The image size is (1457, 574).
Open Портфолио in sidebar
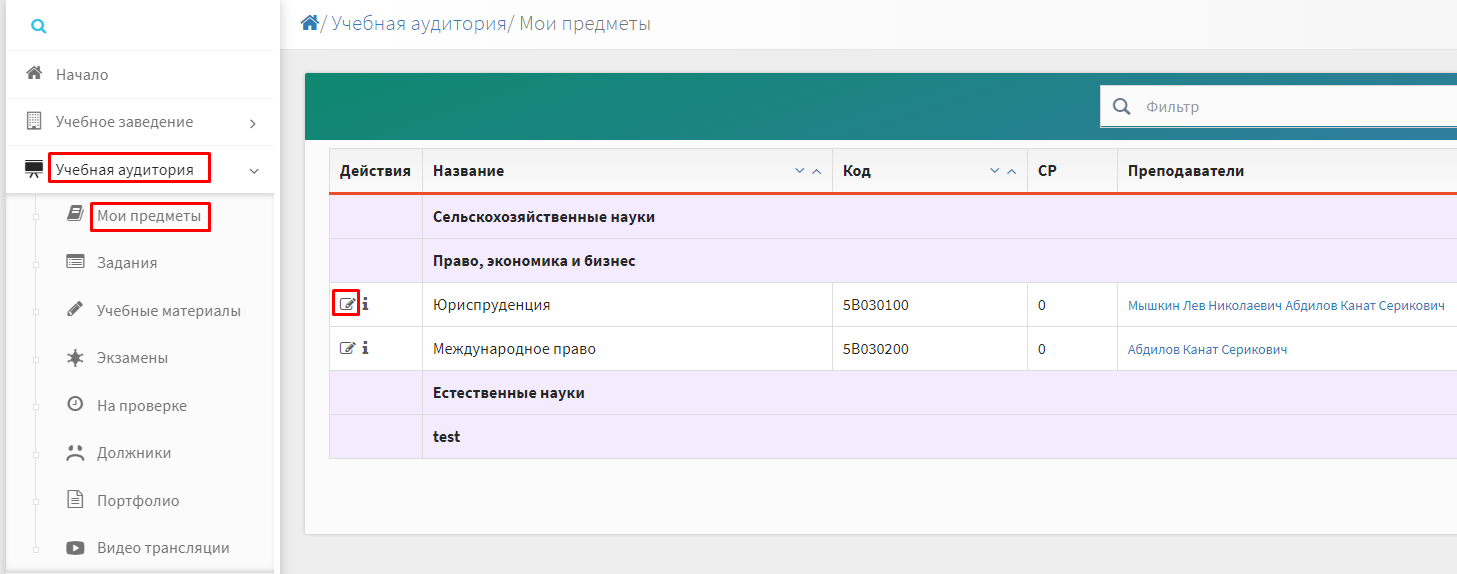(138, 501)
